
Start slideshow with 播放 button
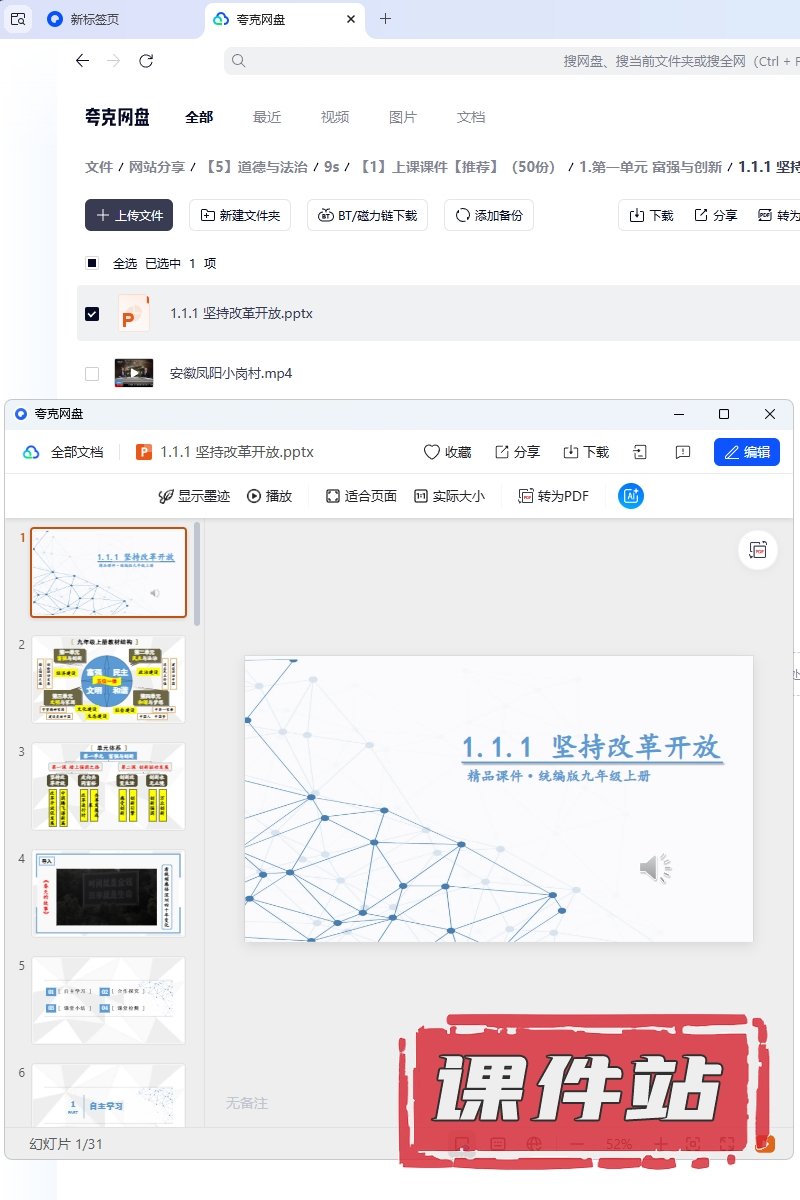pyautogui.click(x=269, y=496)
